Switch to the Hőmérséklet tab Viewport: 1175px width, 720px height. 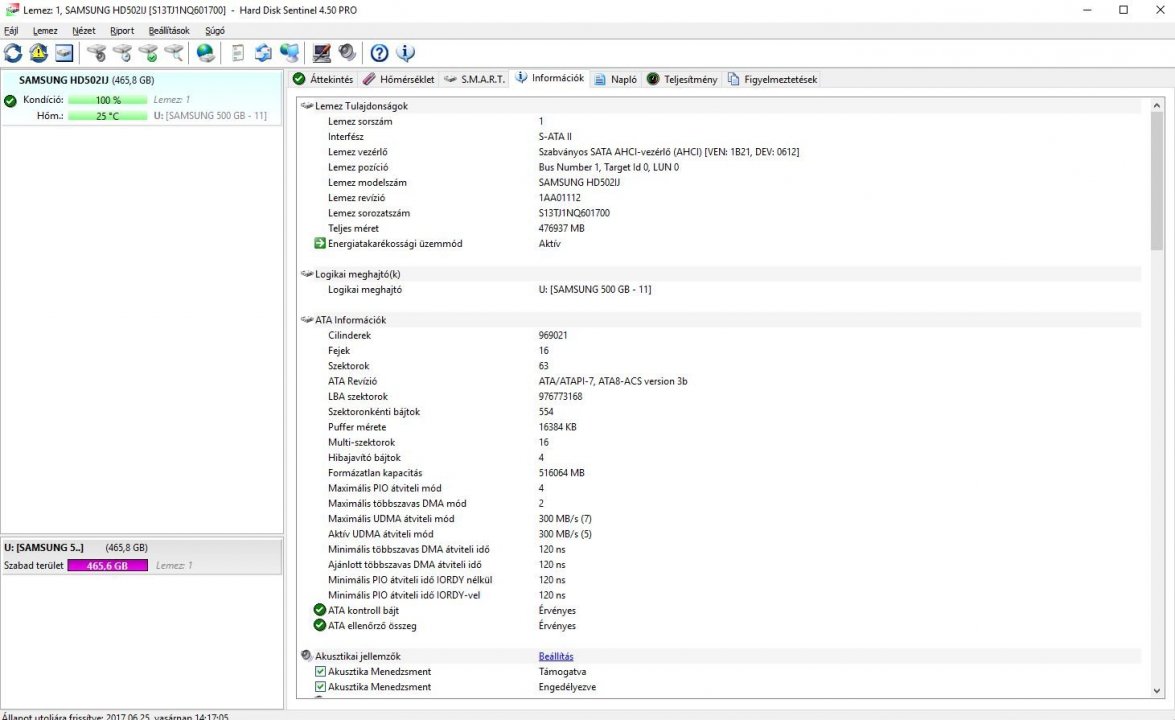point(399,79)
